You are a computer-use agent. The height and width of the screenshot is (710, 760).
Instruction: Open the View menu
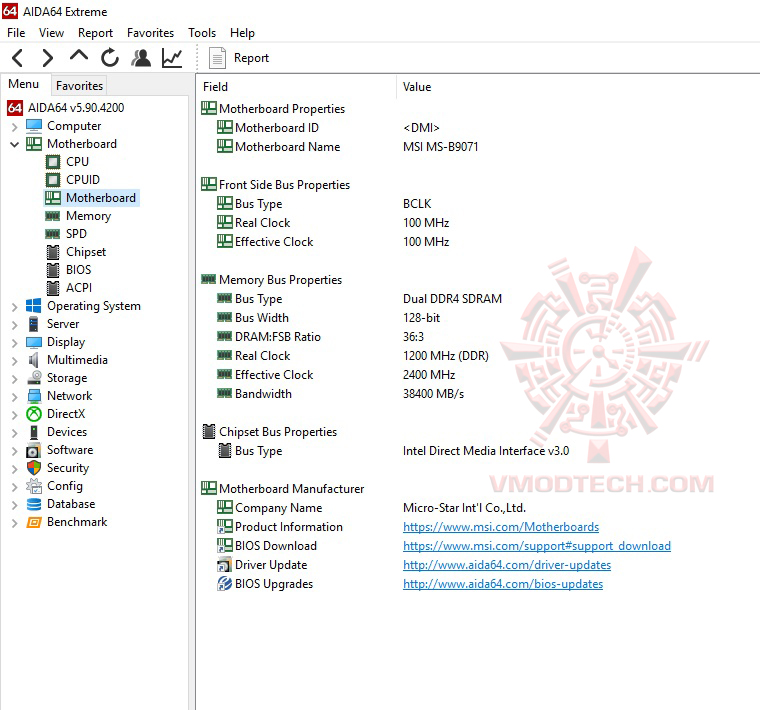tap(51, 32)
